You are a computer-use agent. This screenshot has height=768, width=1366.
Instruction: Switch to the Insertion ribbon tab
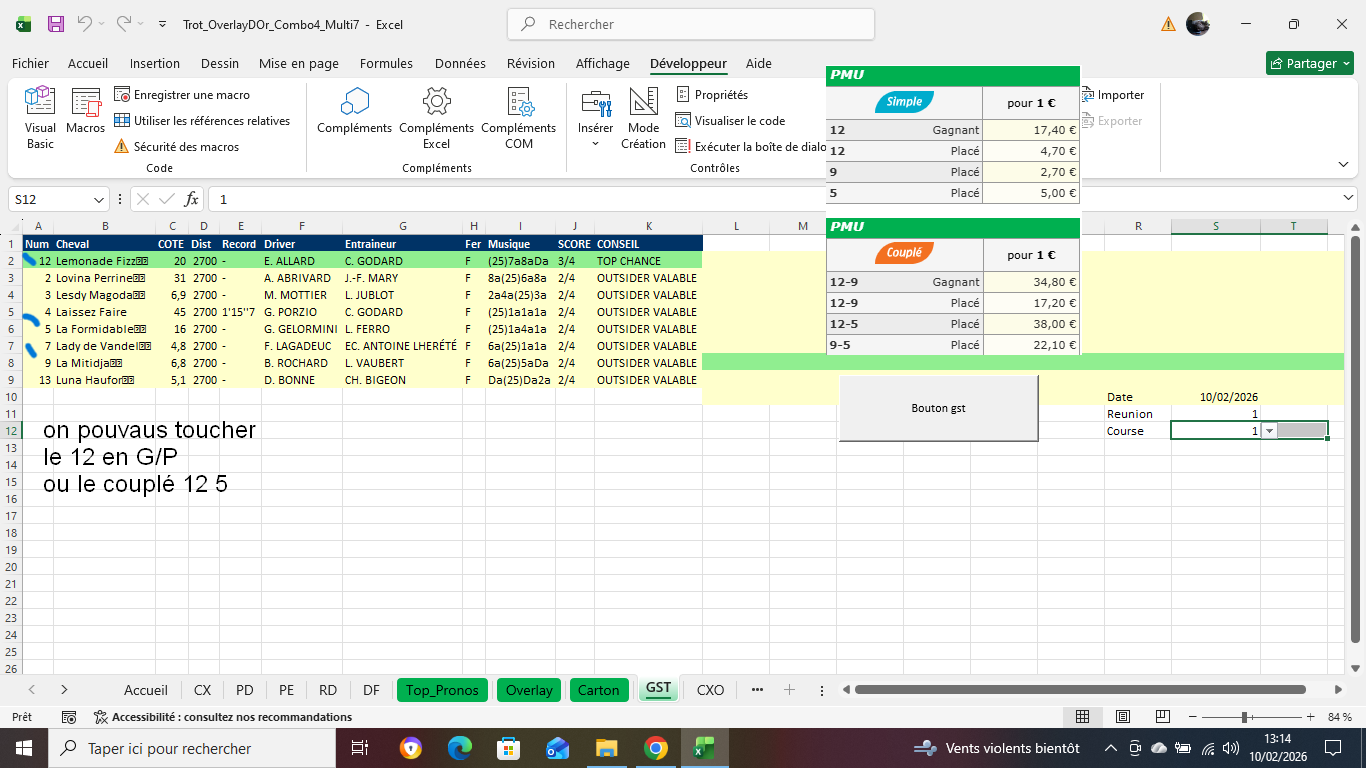pyautogui.click(x=155, y=63)
